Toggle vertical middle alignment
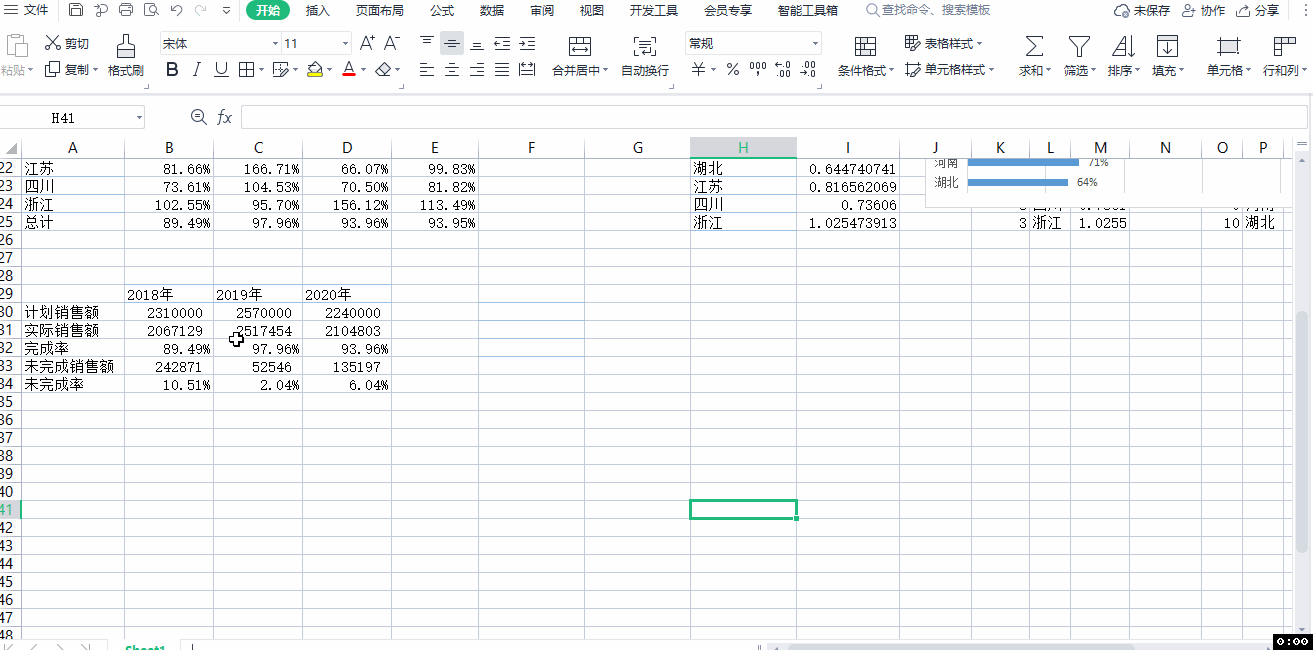This screenshot has width=1313, height=650. [x=452, y=44]
